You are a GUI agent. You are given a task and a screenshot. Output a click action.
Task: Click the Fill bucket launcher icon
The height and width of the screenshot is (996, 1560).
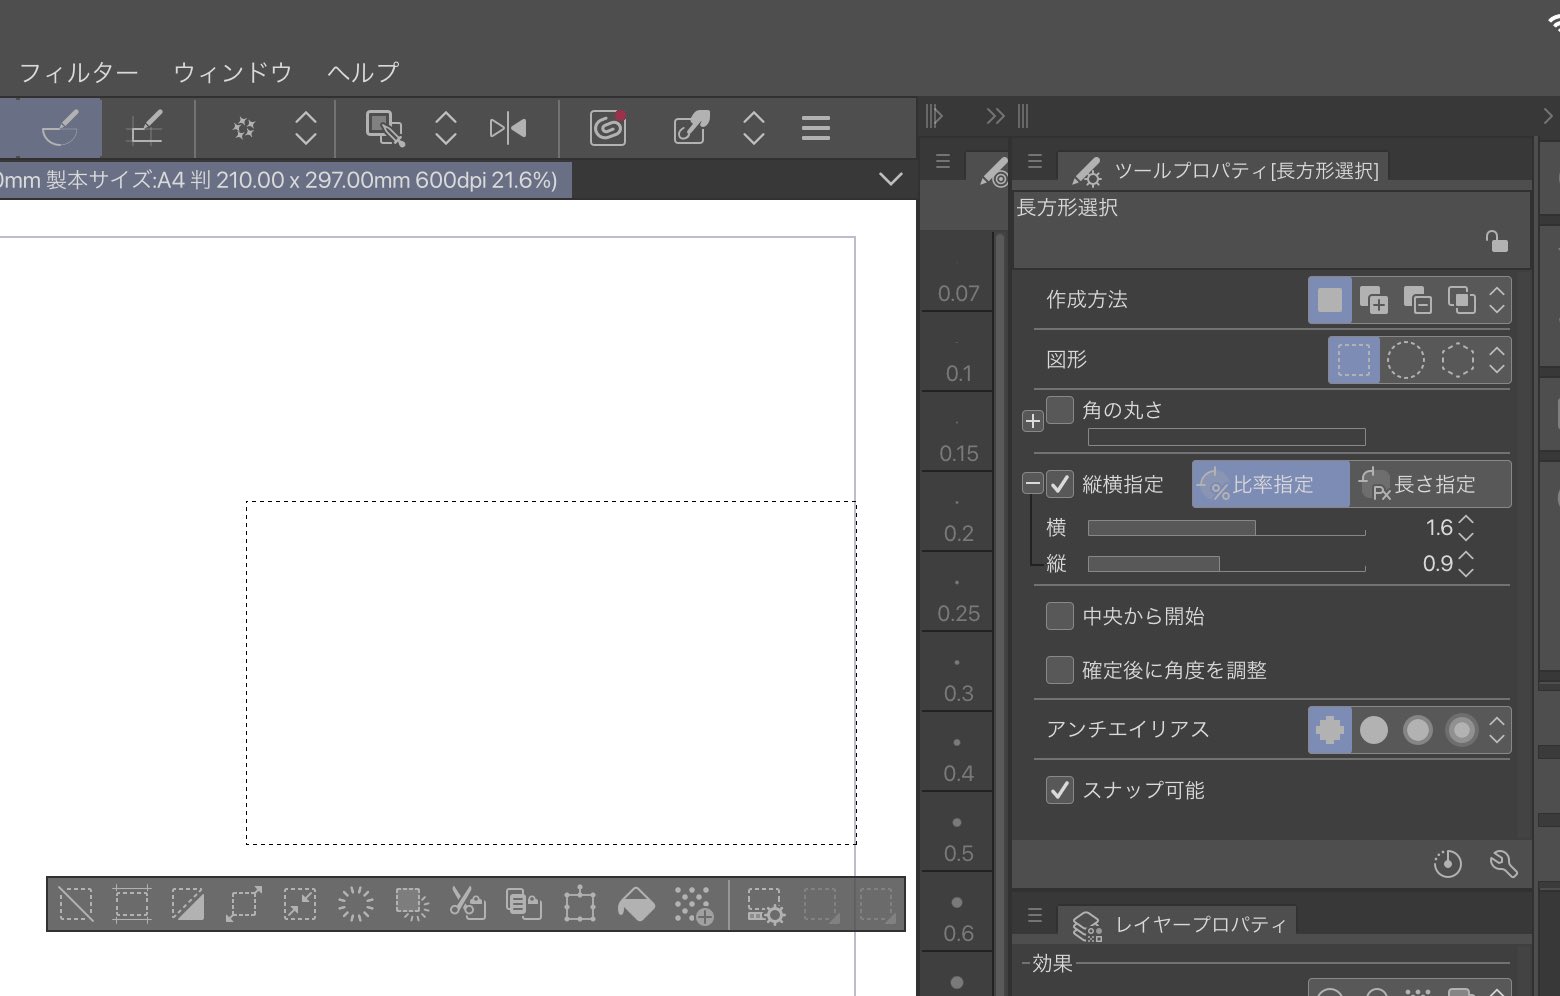636,904
